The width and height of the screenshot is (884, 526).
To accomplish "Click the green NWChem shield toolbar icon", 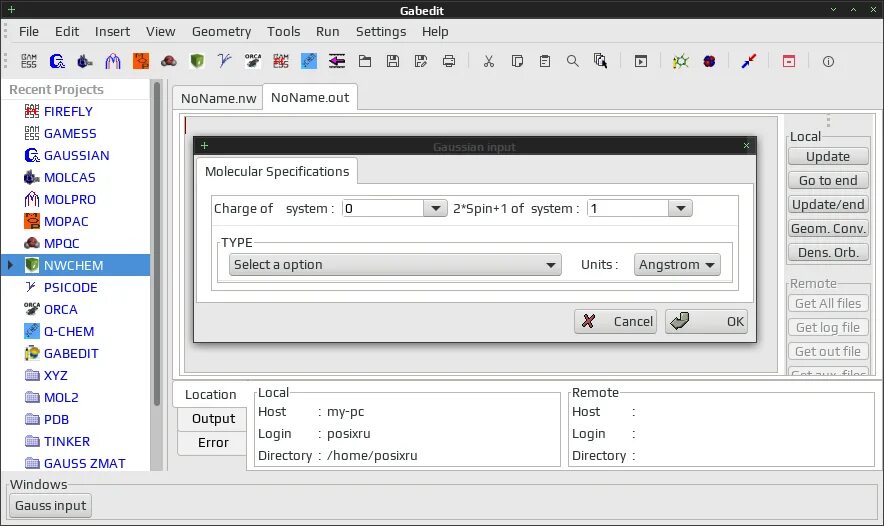I will click(x=197, y=61).
